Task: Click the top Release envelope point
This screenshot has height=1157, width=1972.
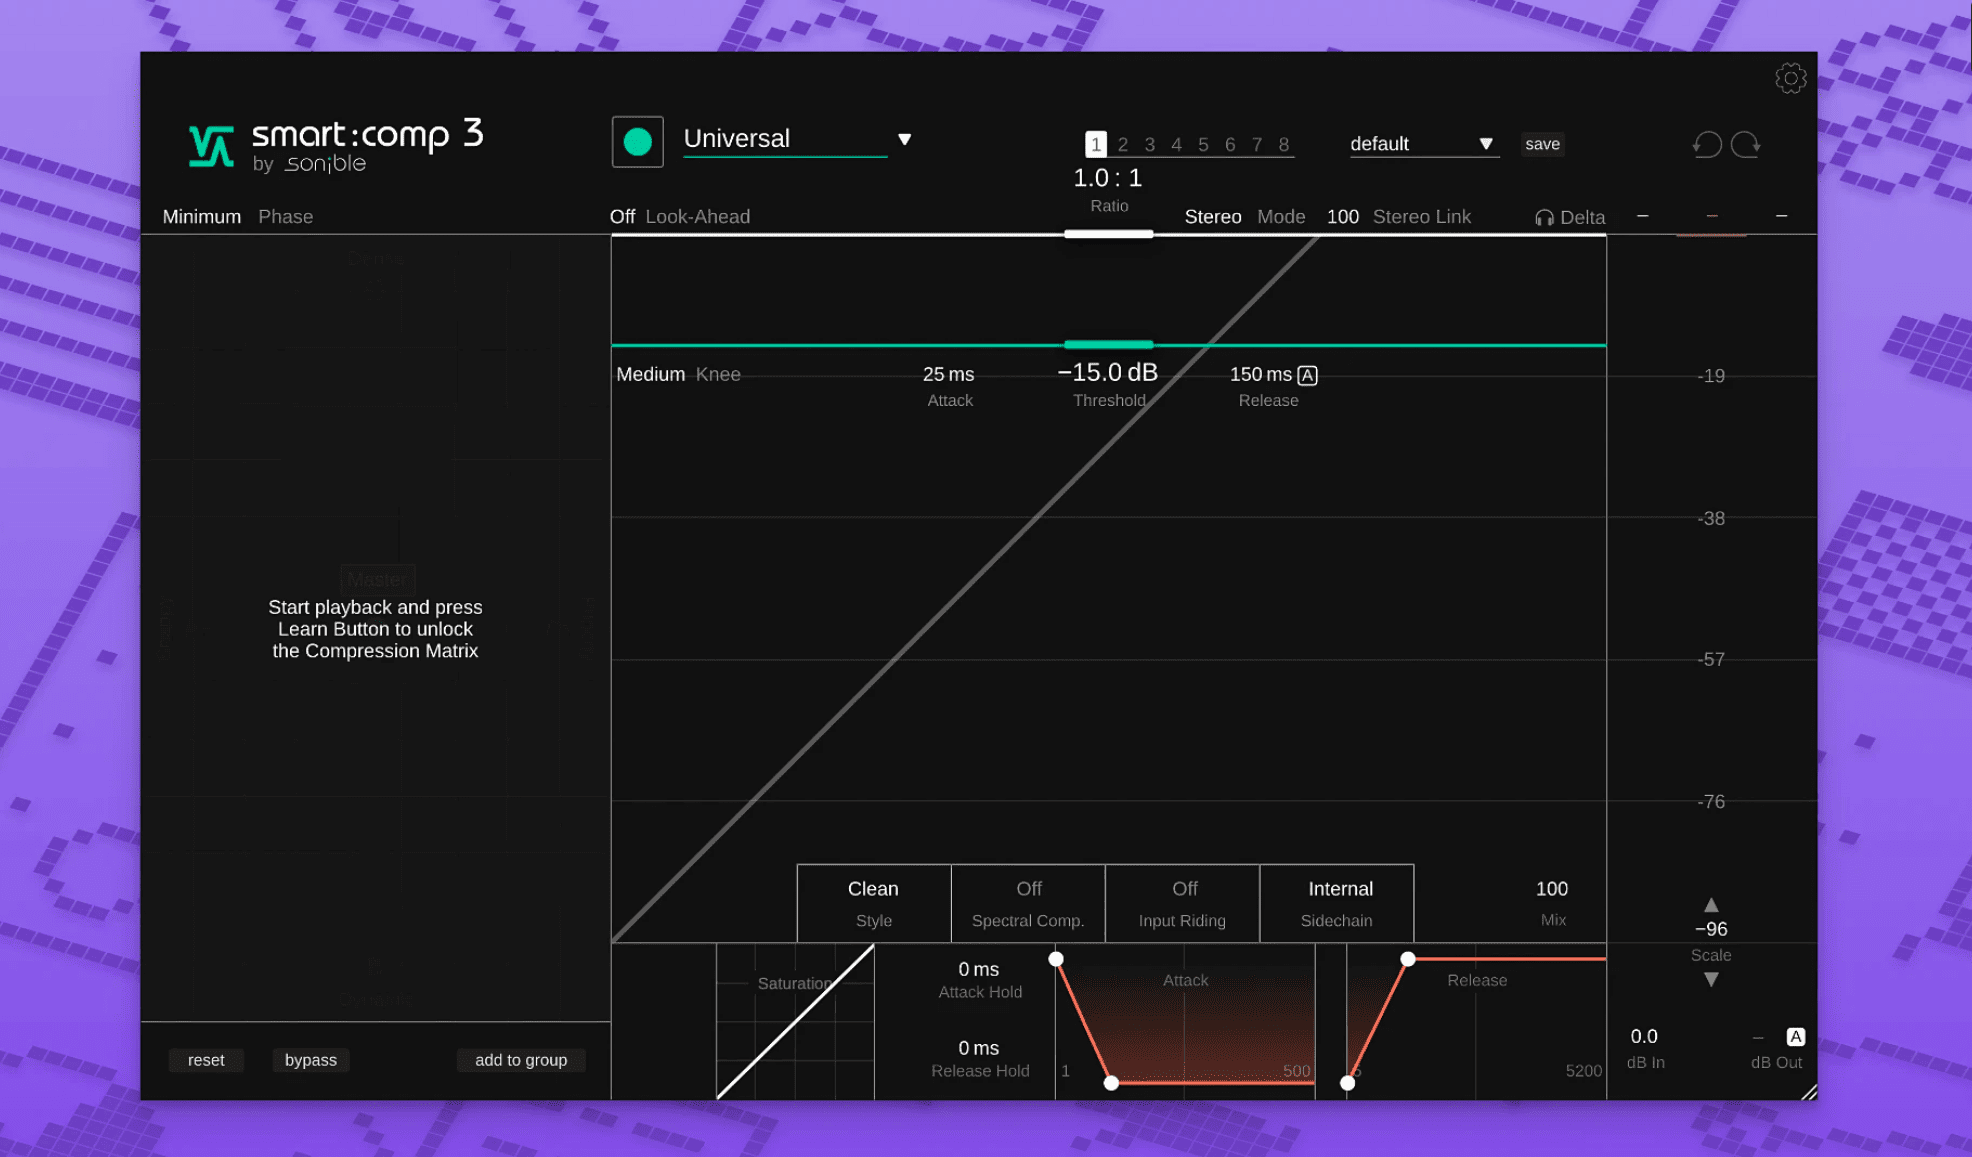Action: 1408,959
